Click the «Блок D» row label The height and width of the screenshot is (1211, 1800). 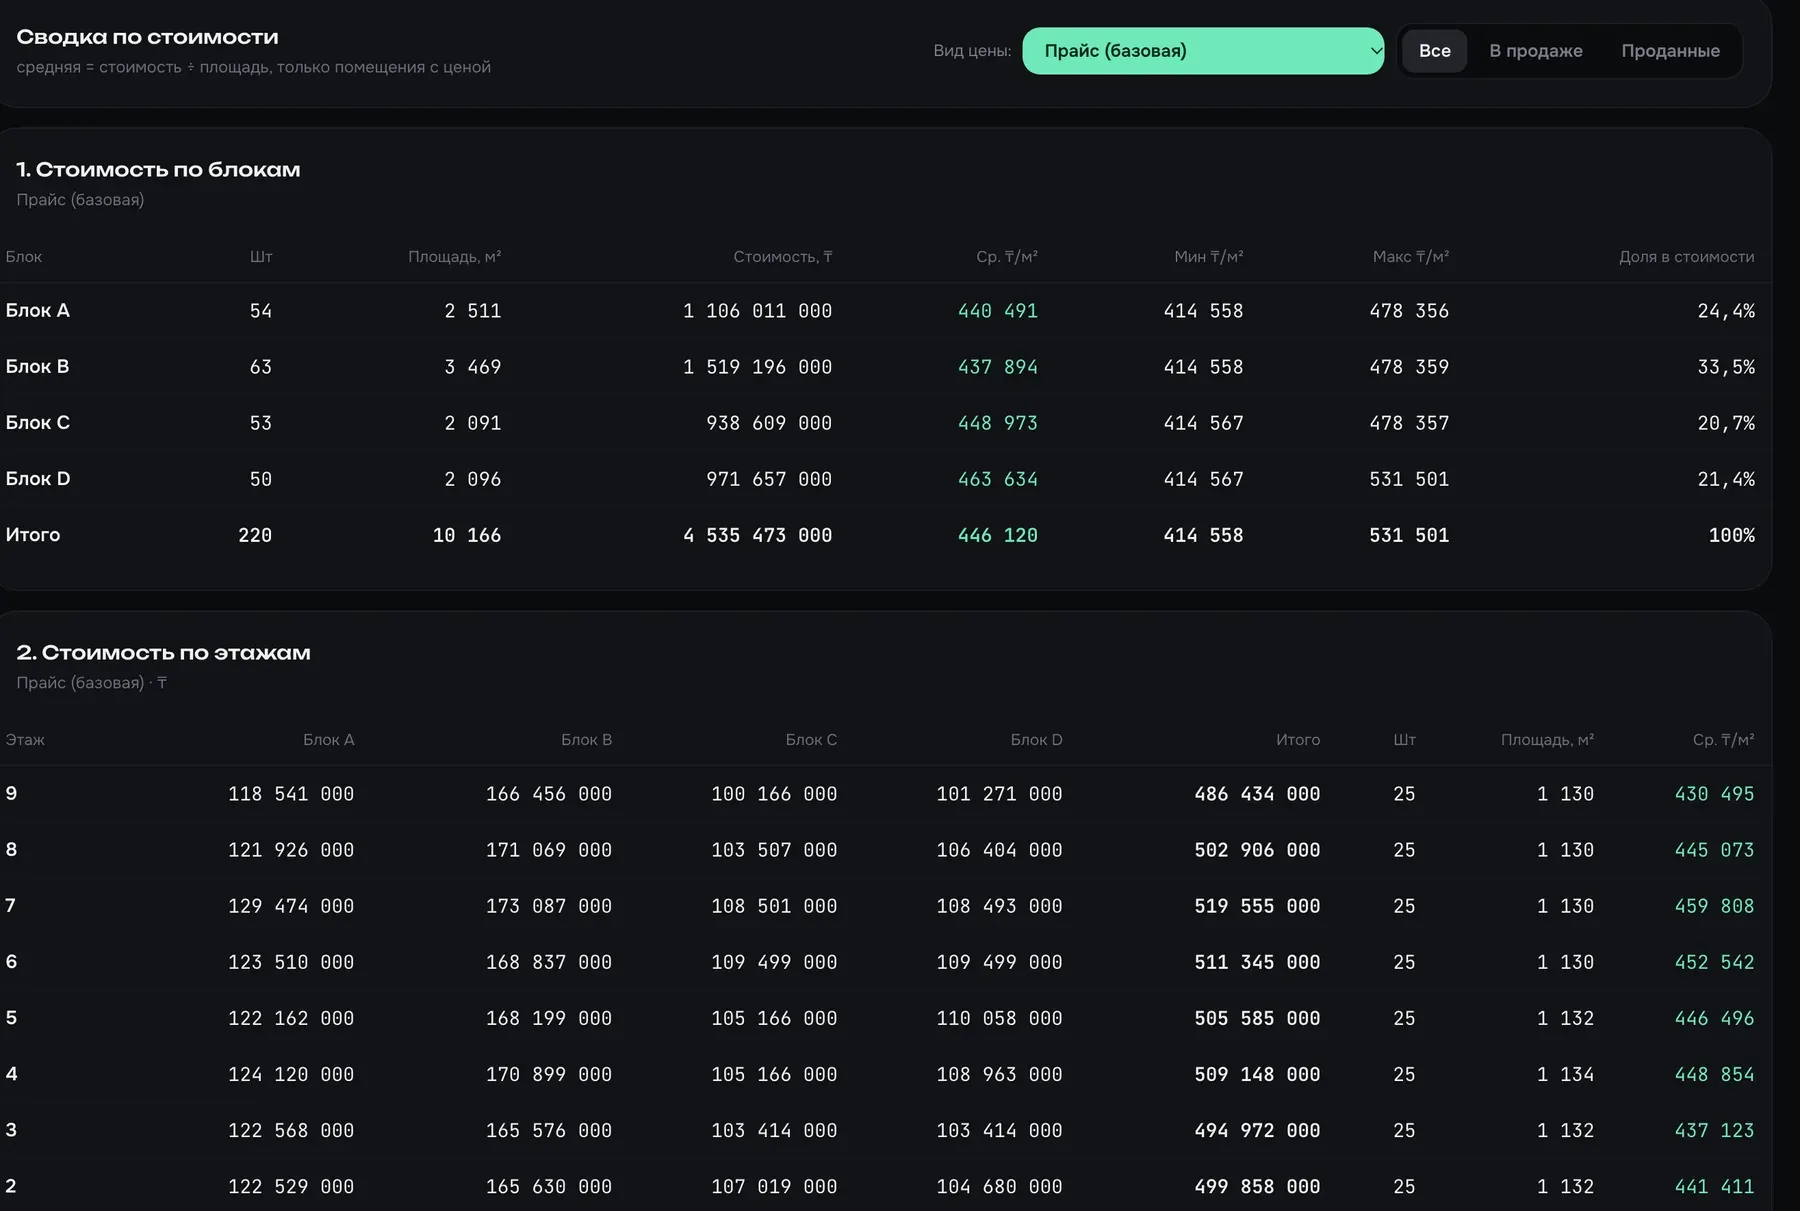tap(38, 479)
